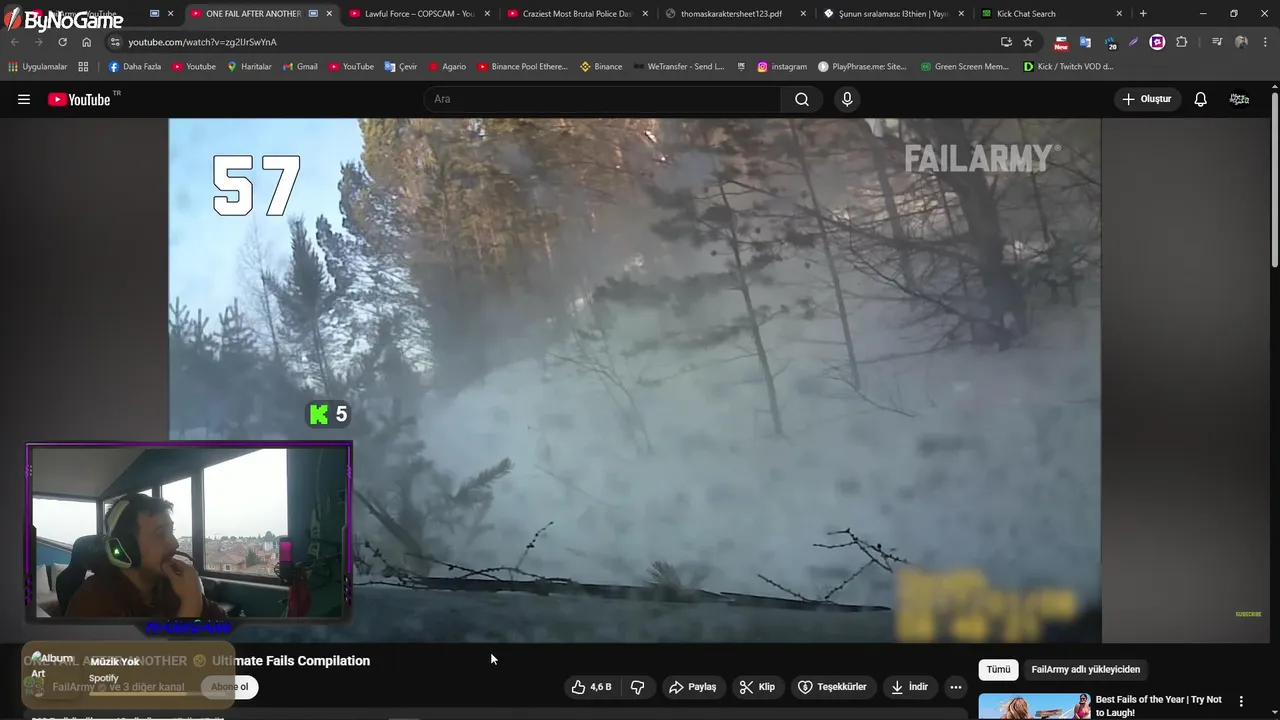Click the YouTube search input field
Viewport: 1280px width, 720px height.
point(603,99)
